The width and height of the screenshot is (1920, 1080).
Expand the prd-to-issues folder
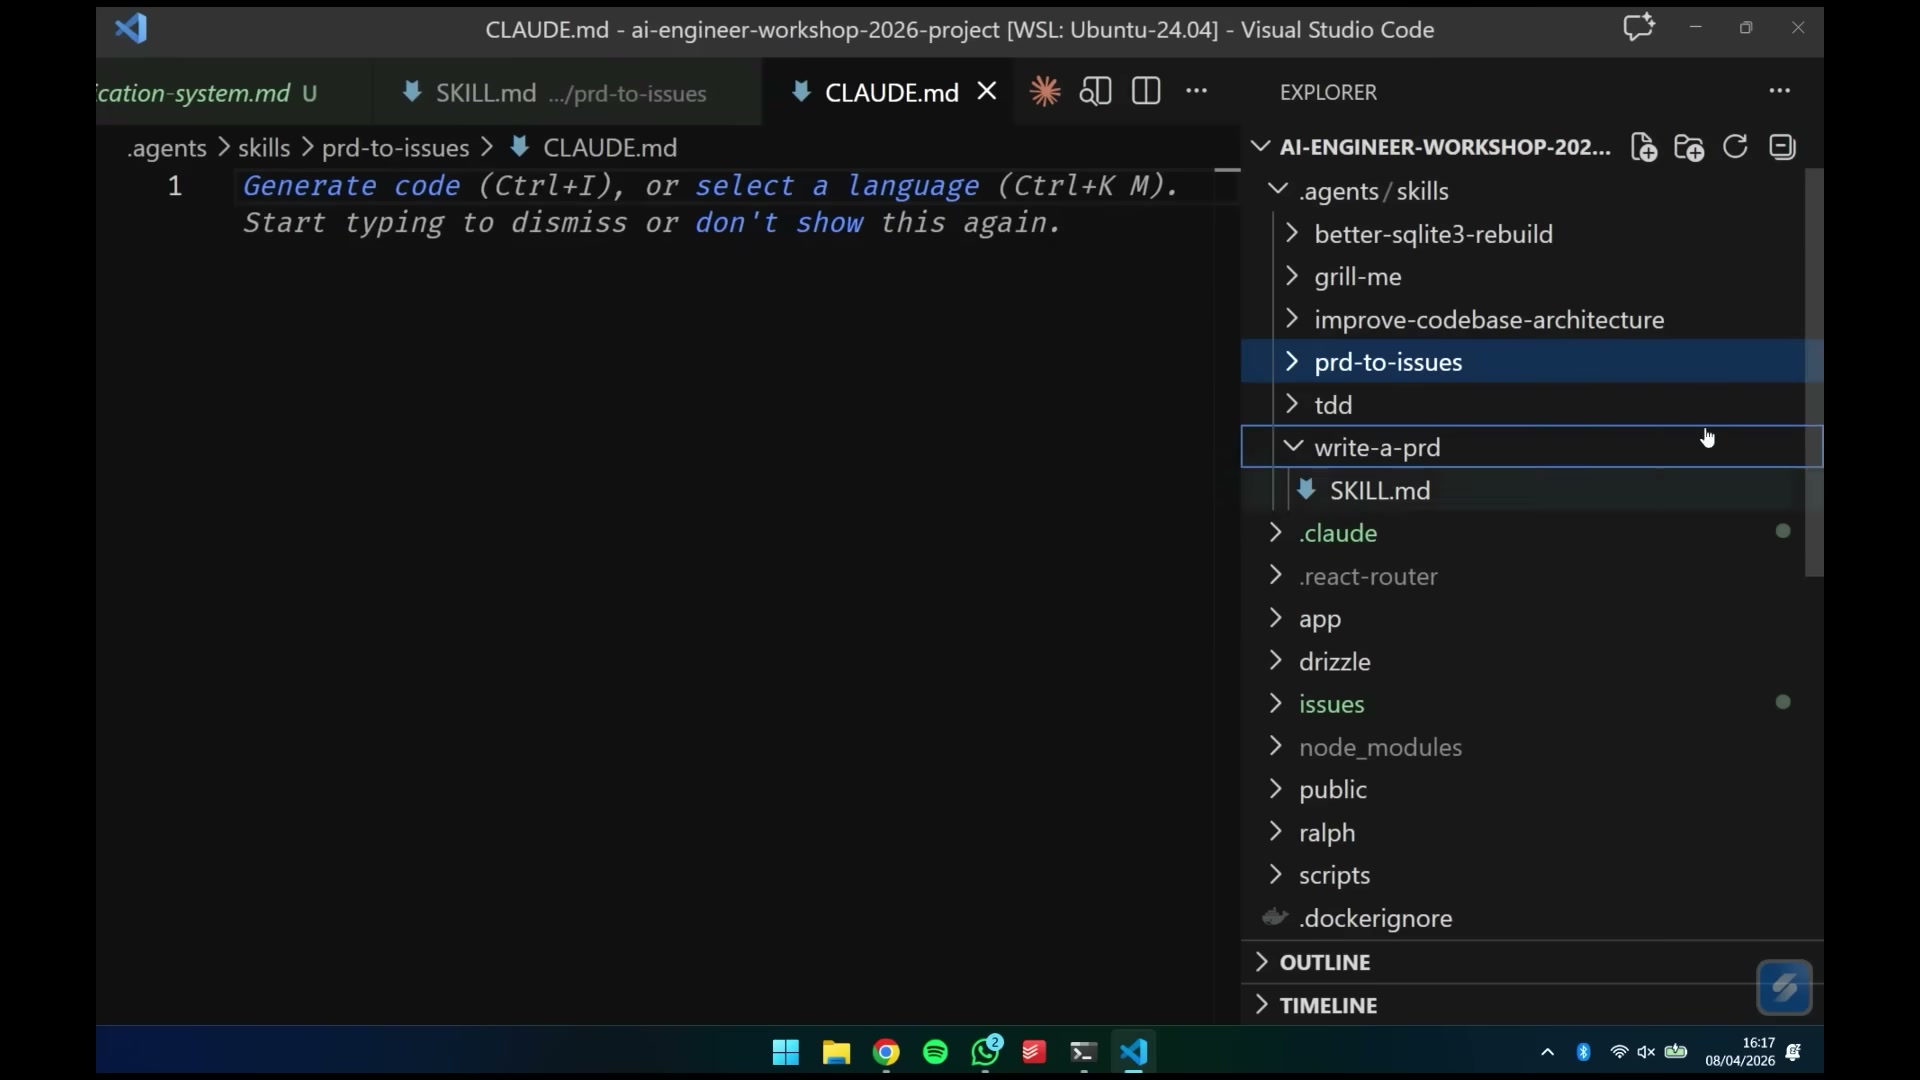[x=1530, y=362]
